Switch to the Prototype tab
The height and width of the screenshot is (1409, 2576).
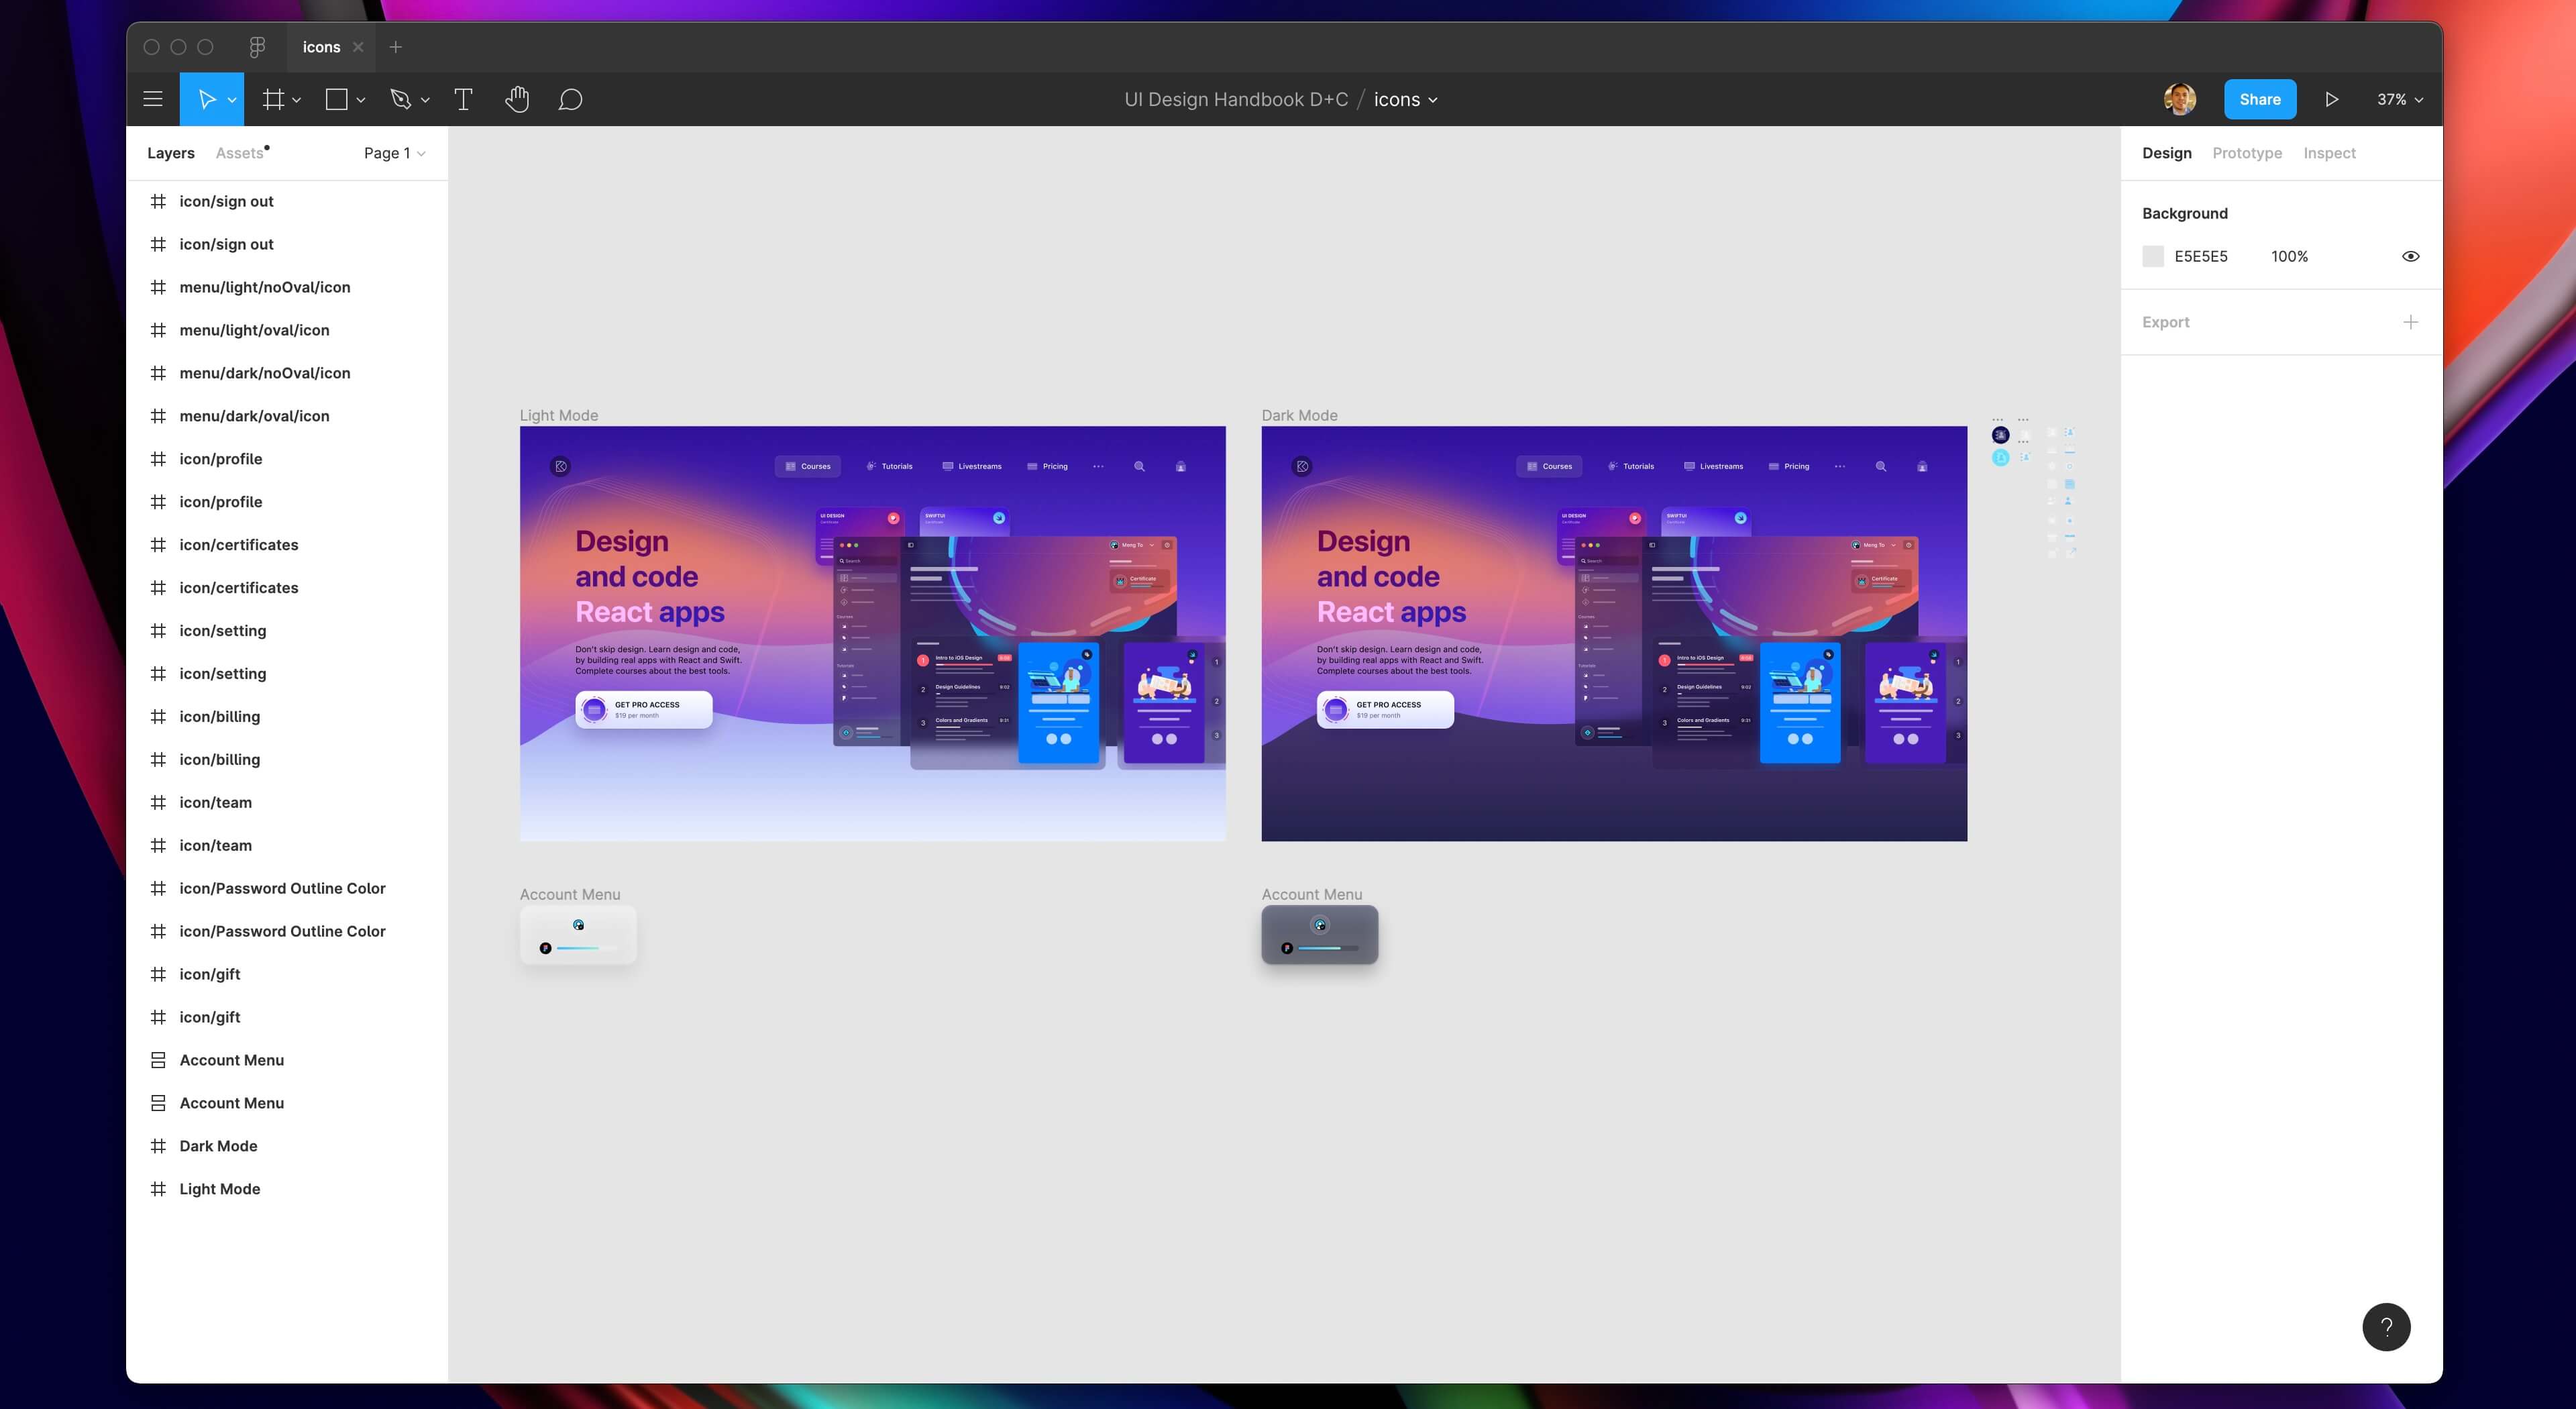[2247, 153]
